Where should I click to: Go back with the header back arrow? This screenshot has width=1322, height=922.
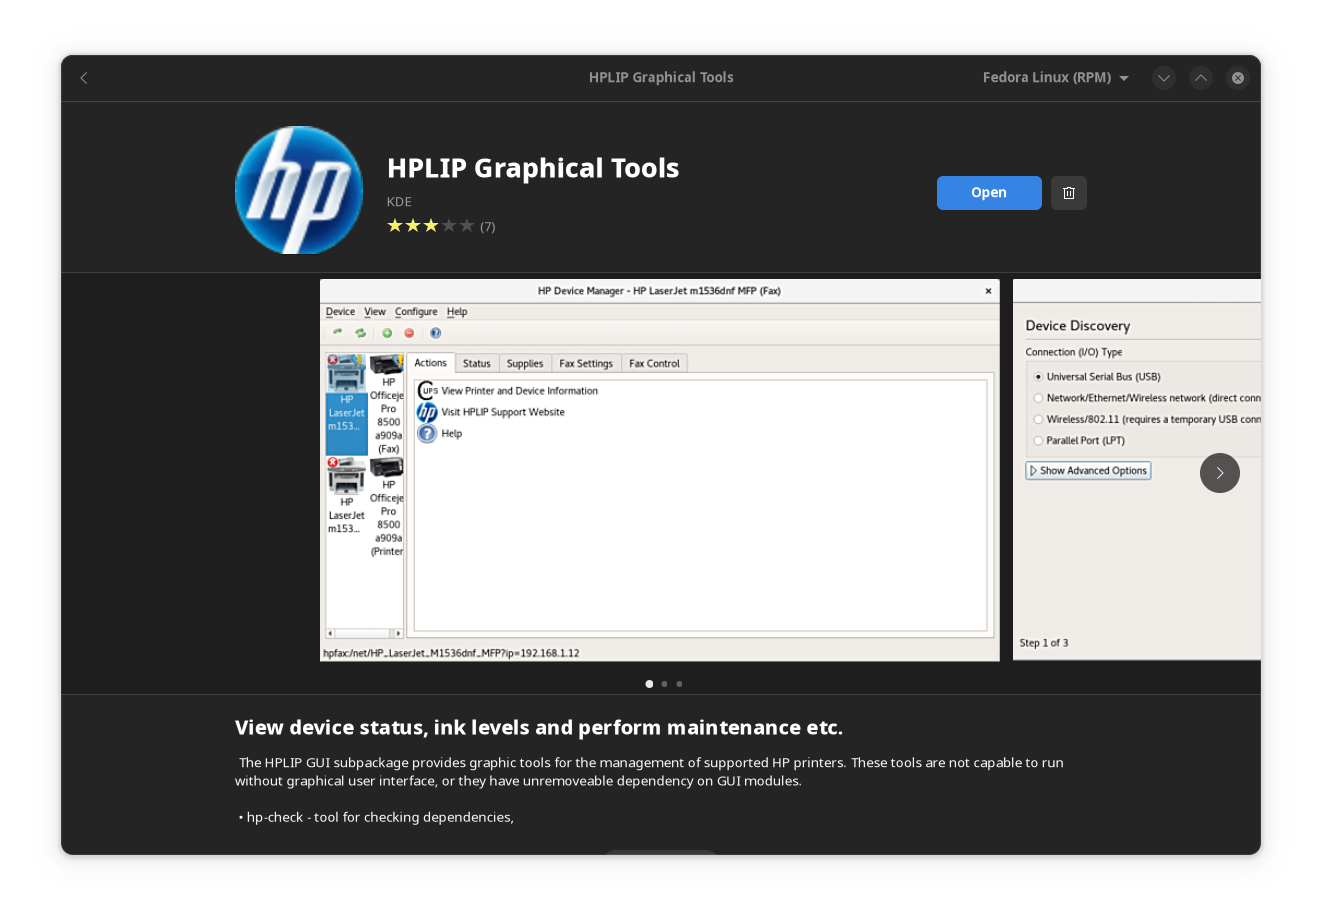tap(84, 78)
